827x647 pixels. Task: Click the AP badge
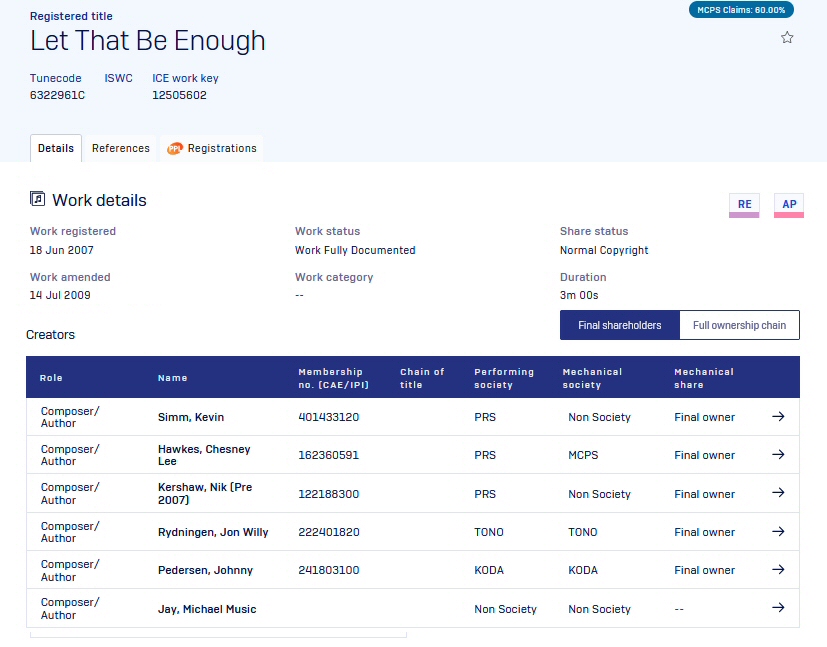(789, 204)
